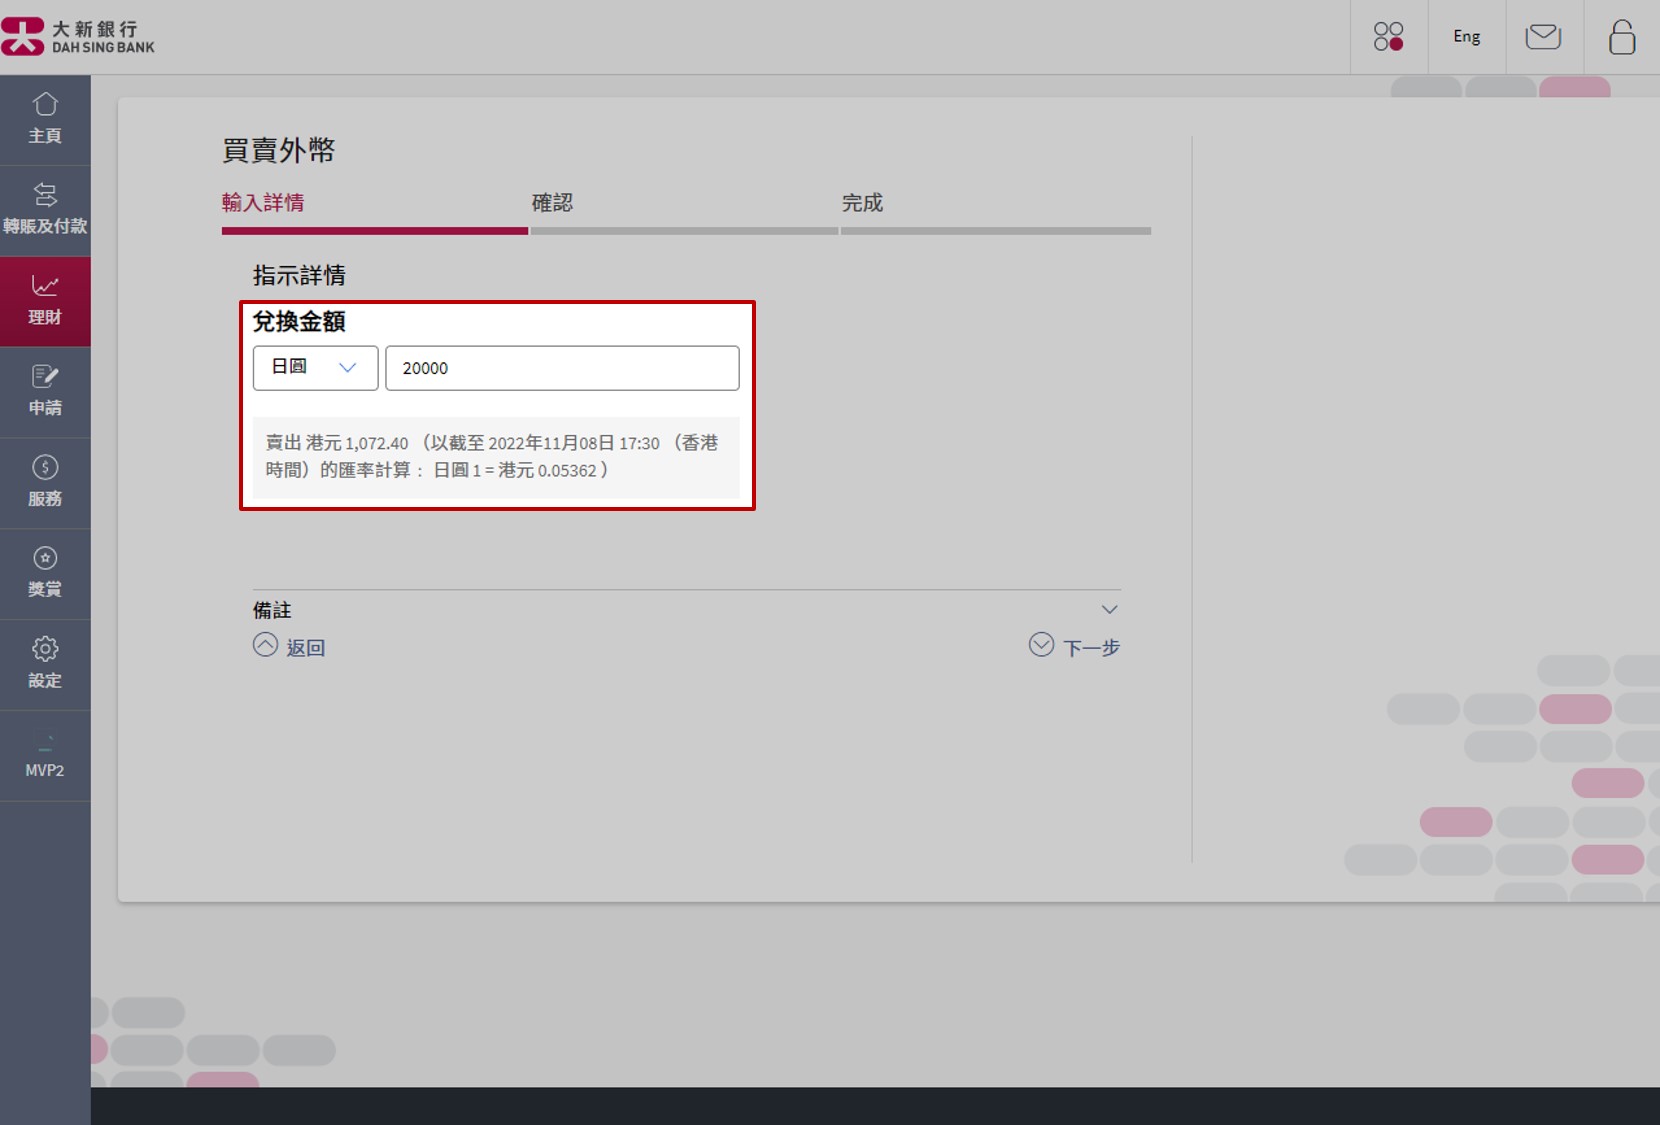
Task: Select the 確認 step tab
Action: (x=552, y=203)
